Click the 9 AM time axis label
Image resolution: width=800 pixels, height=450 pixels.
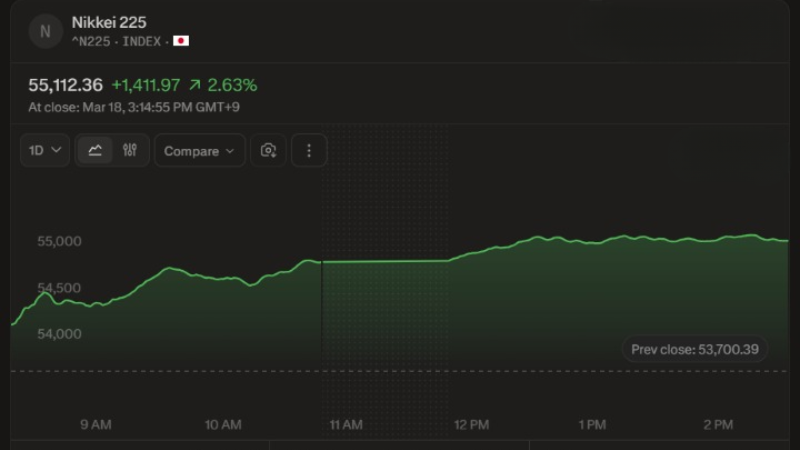pos(96,425)
